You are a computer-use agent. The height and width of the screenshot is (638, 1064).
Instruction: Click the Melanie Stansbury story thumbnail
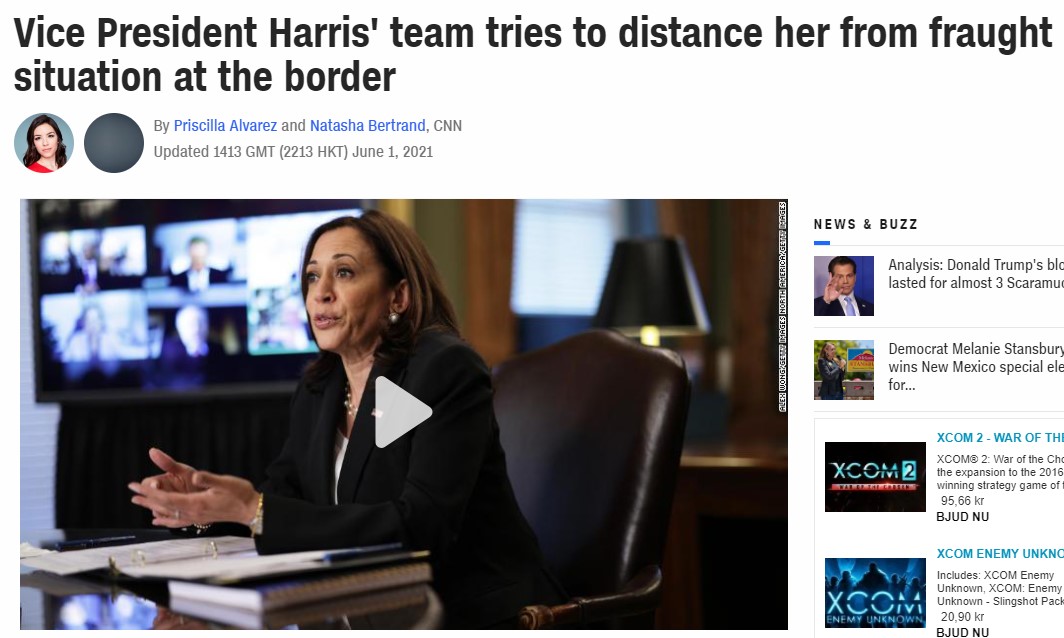843,370
